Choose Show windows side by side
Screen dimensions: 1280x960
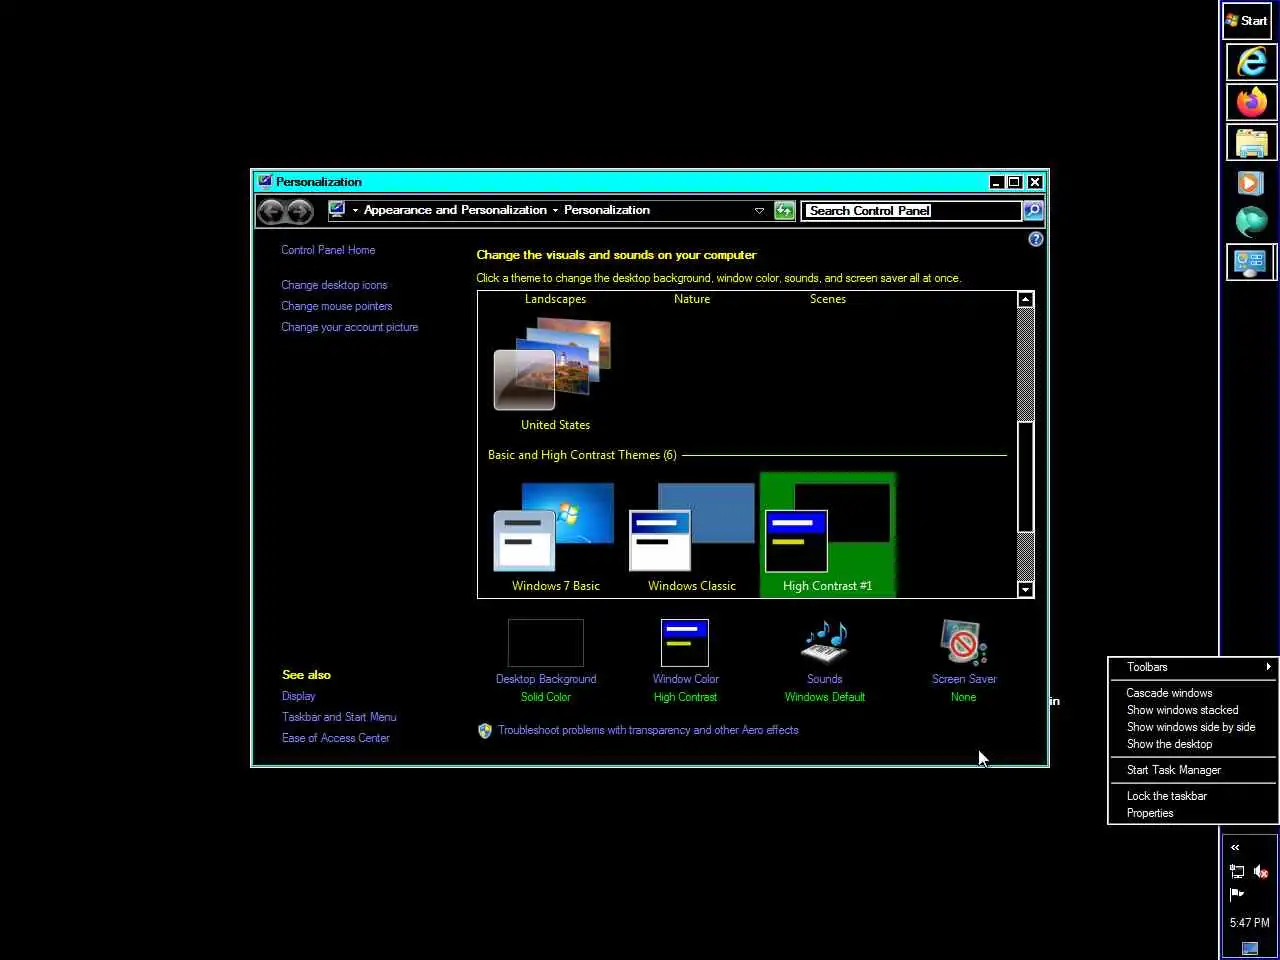point(1193,727)
